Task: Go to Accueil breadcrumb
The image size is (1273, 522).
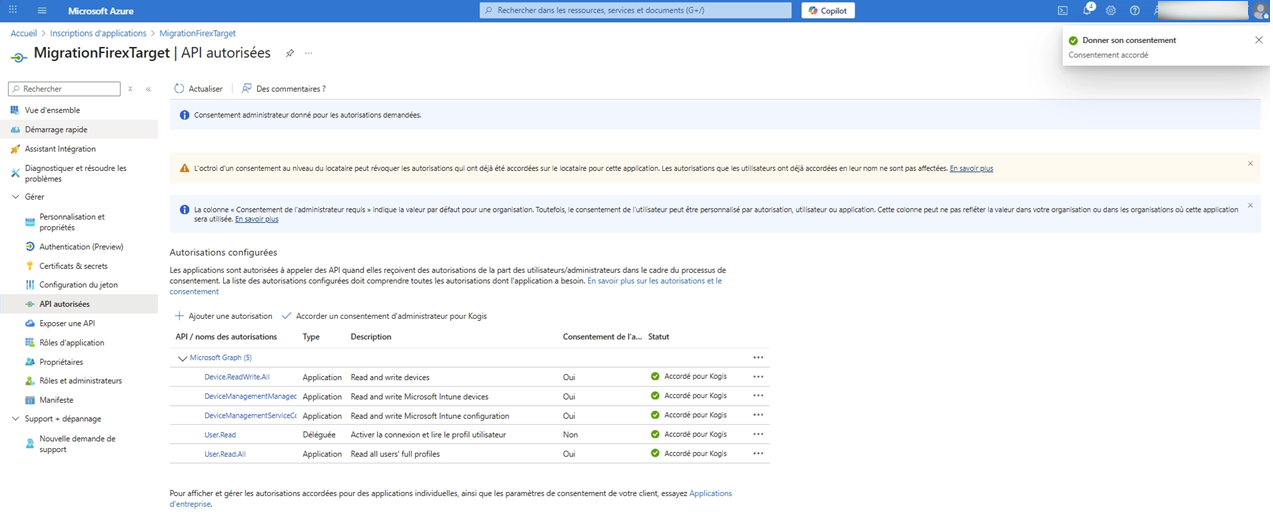Action: [23, 33]
